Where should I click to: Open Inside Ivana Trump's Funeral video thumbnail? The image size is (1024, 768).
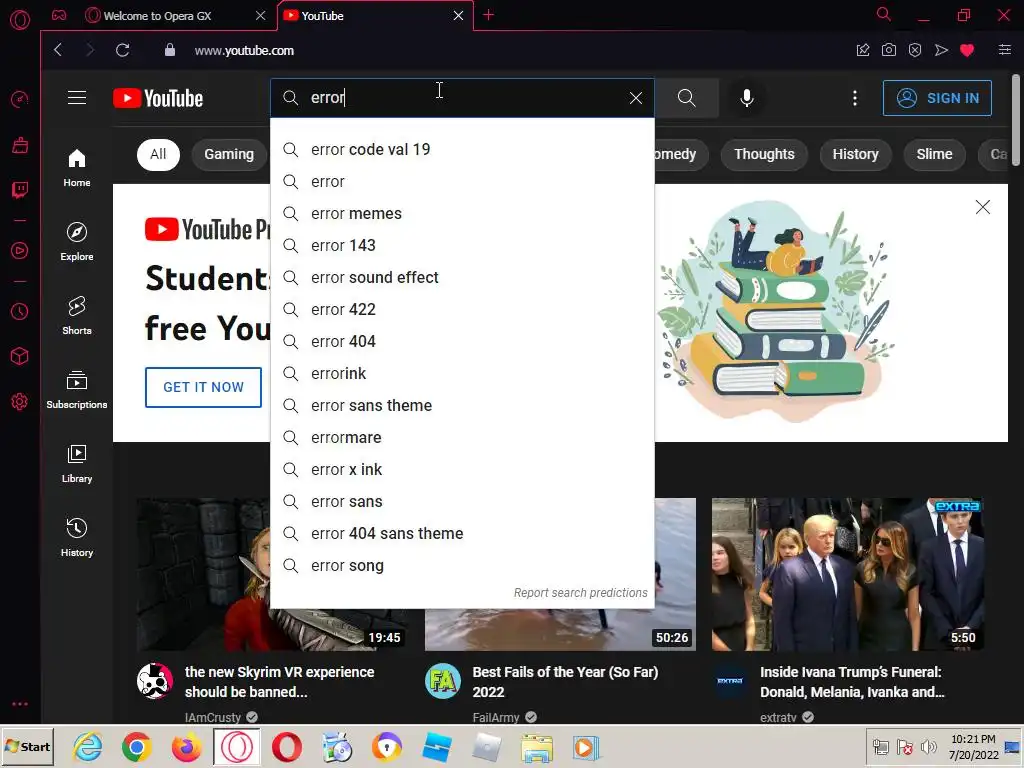[848, 574]
